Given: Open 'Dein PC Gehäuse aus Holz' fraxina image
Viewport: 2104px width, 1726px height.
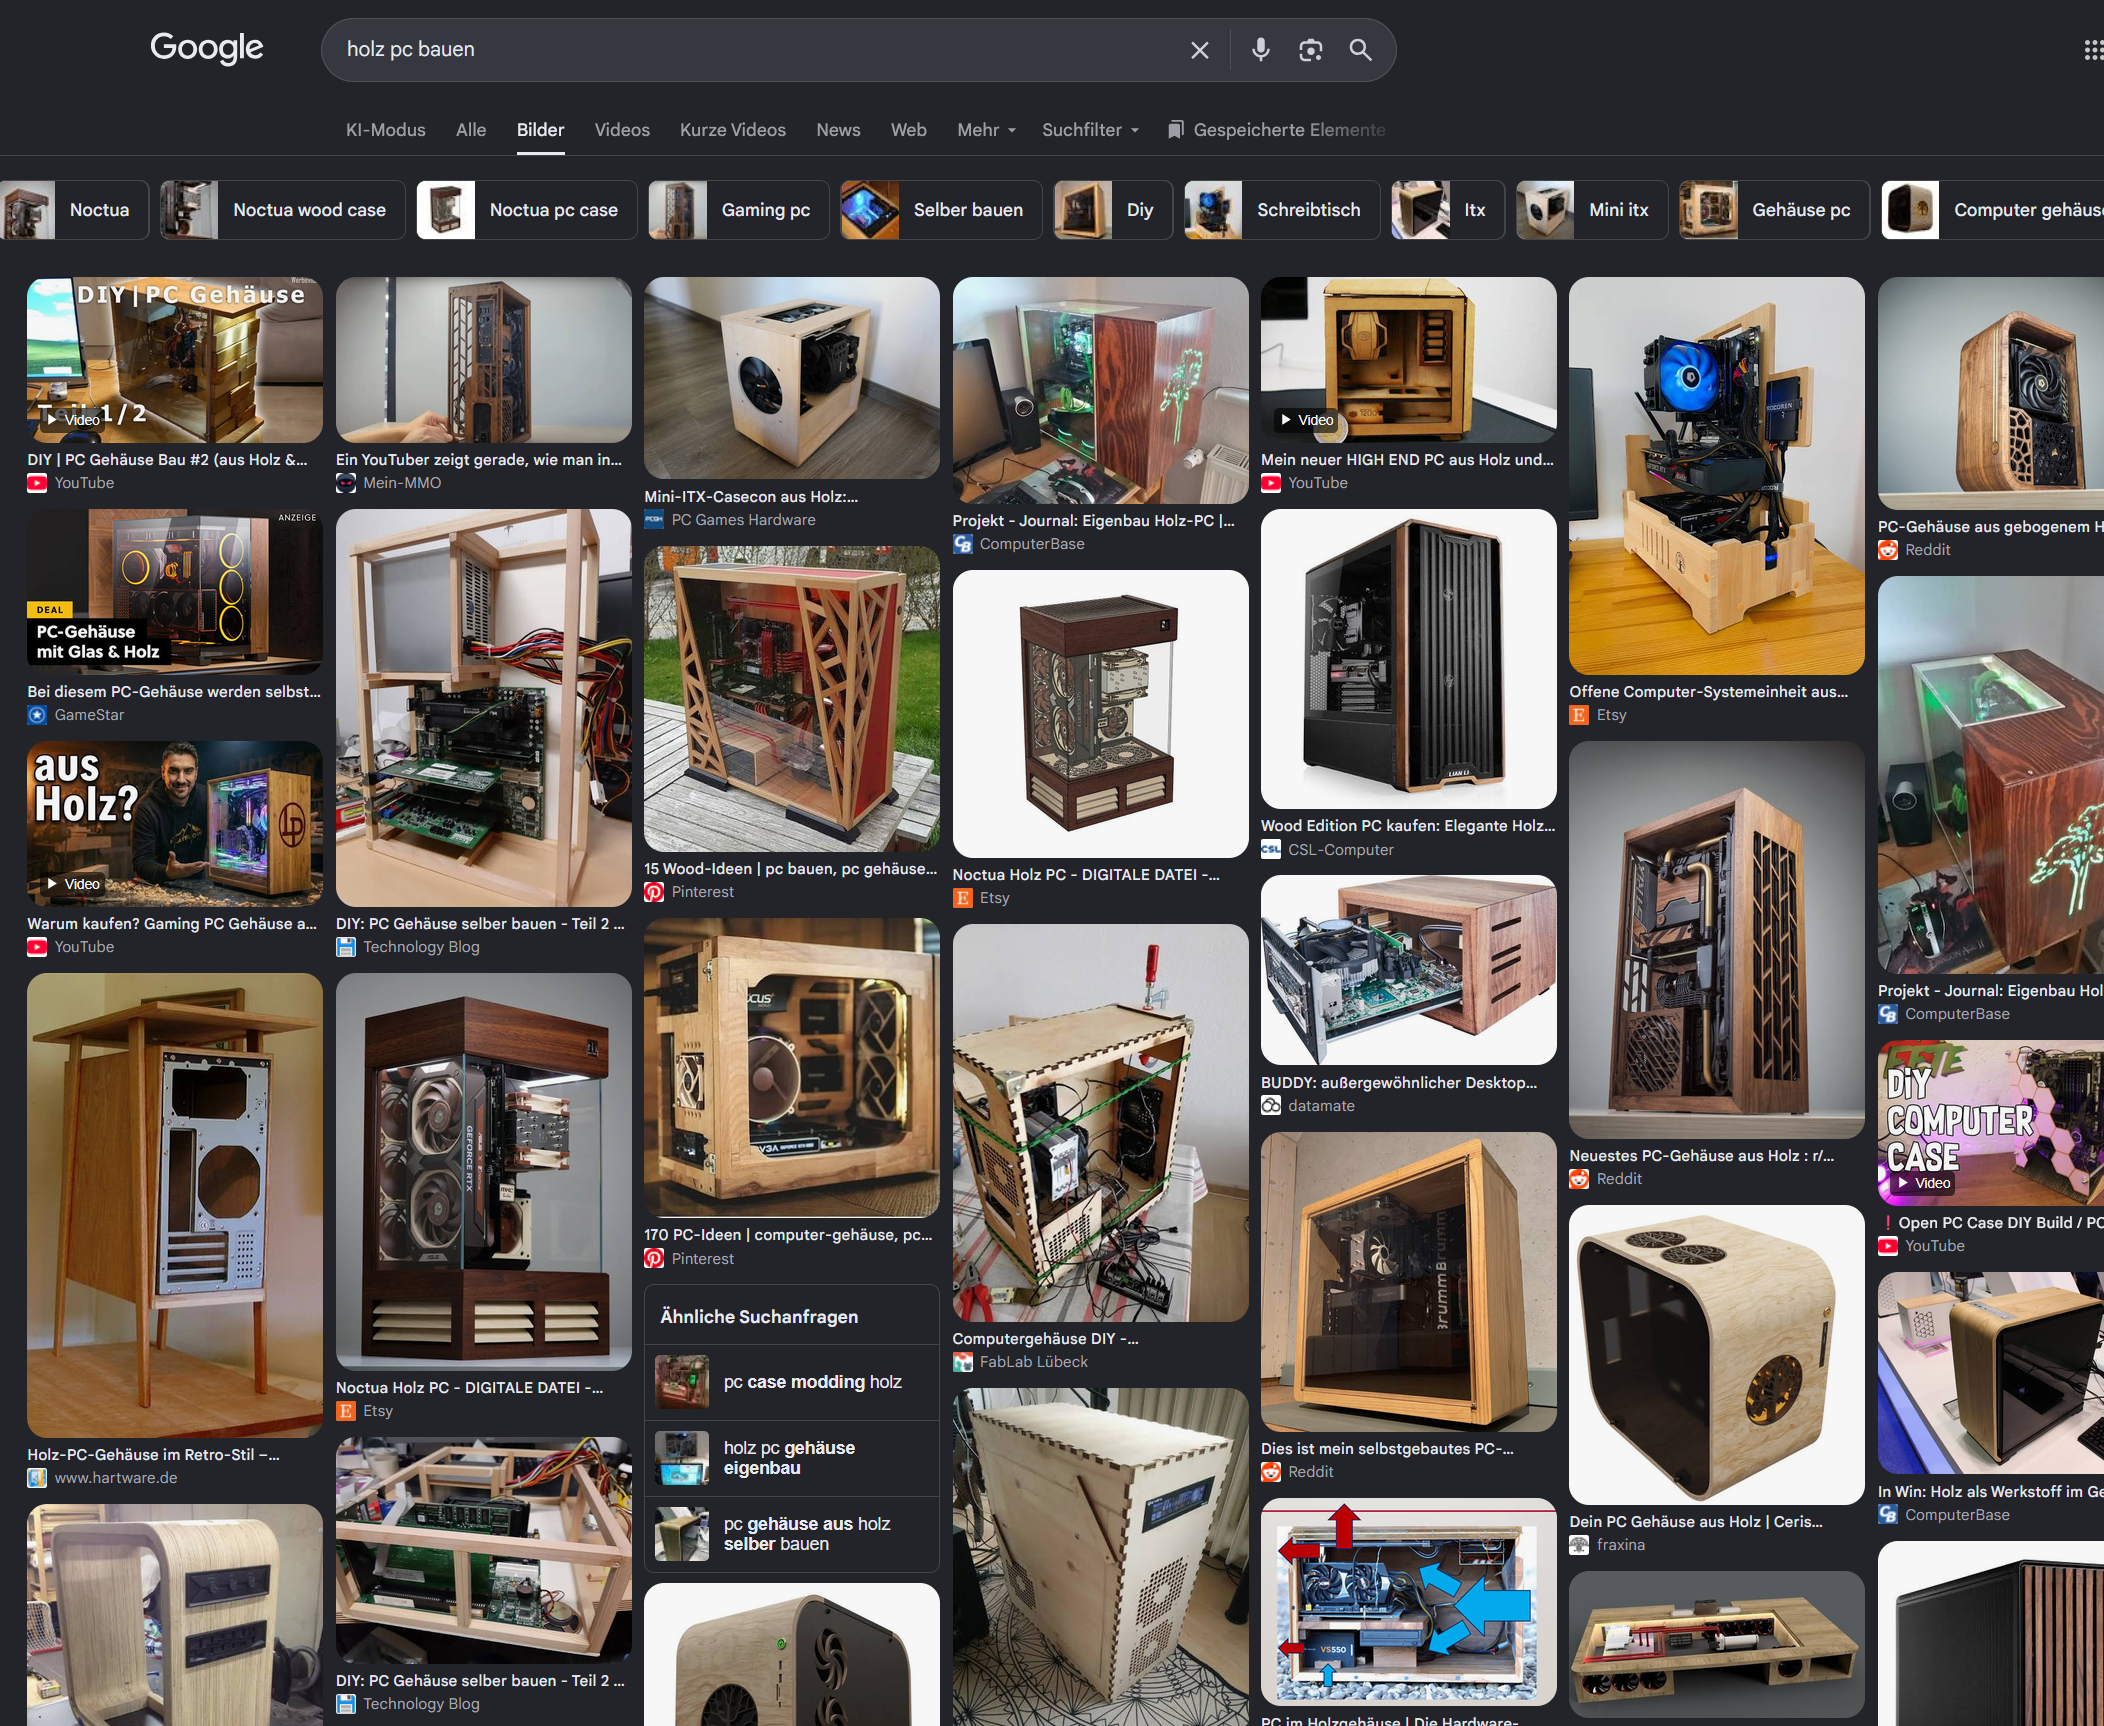Looking at the screenshot, I should (1716, 1355).
